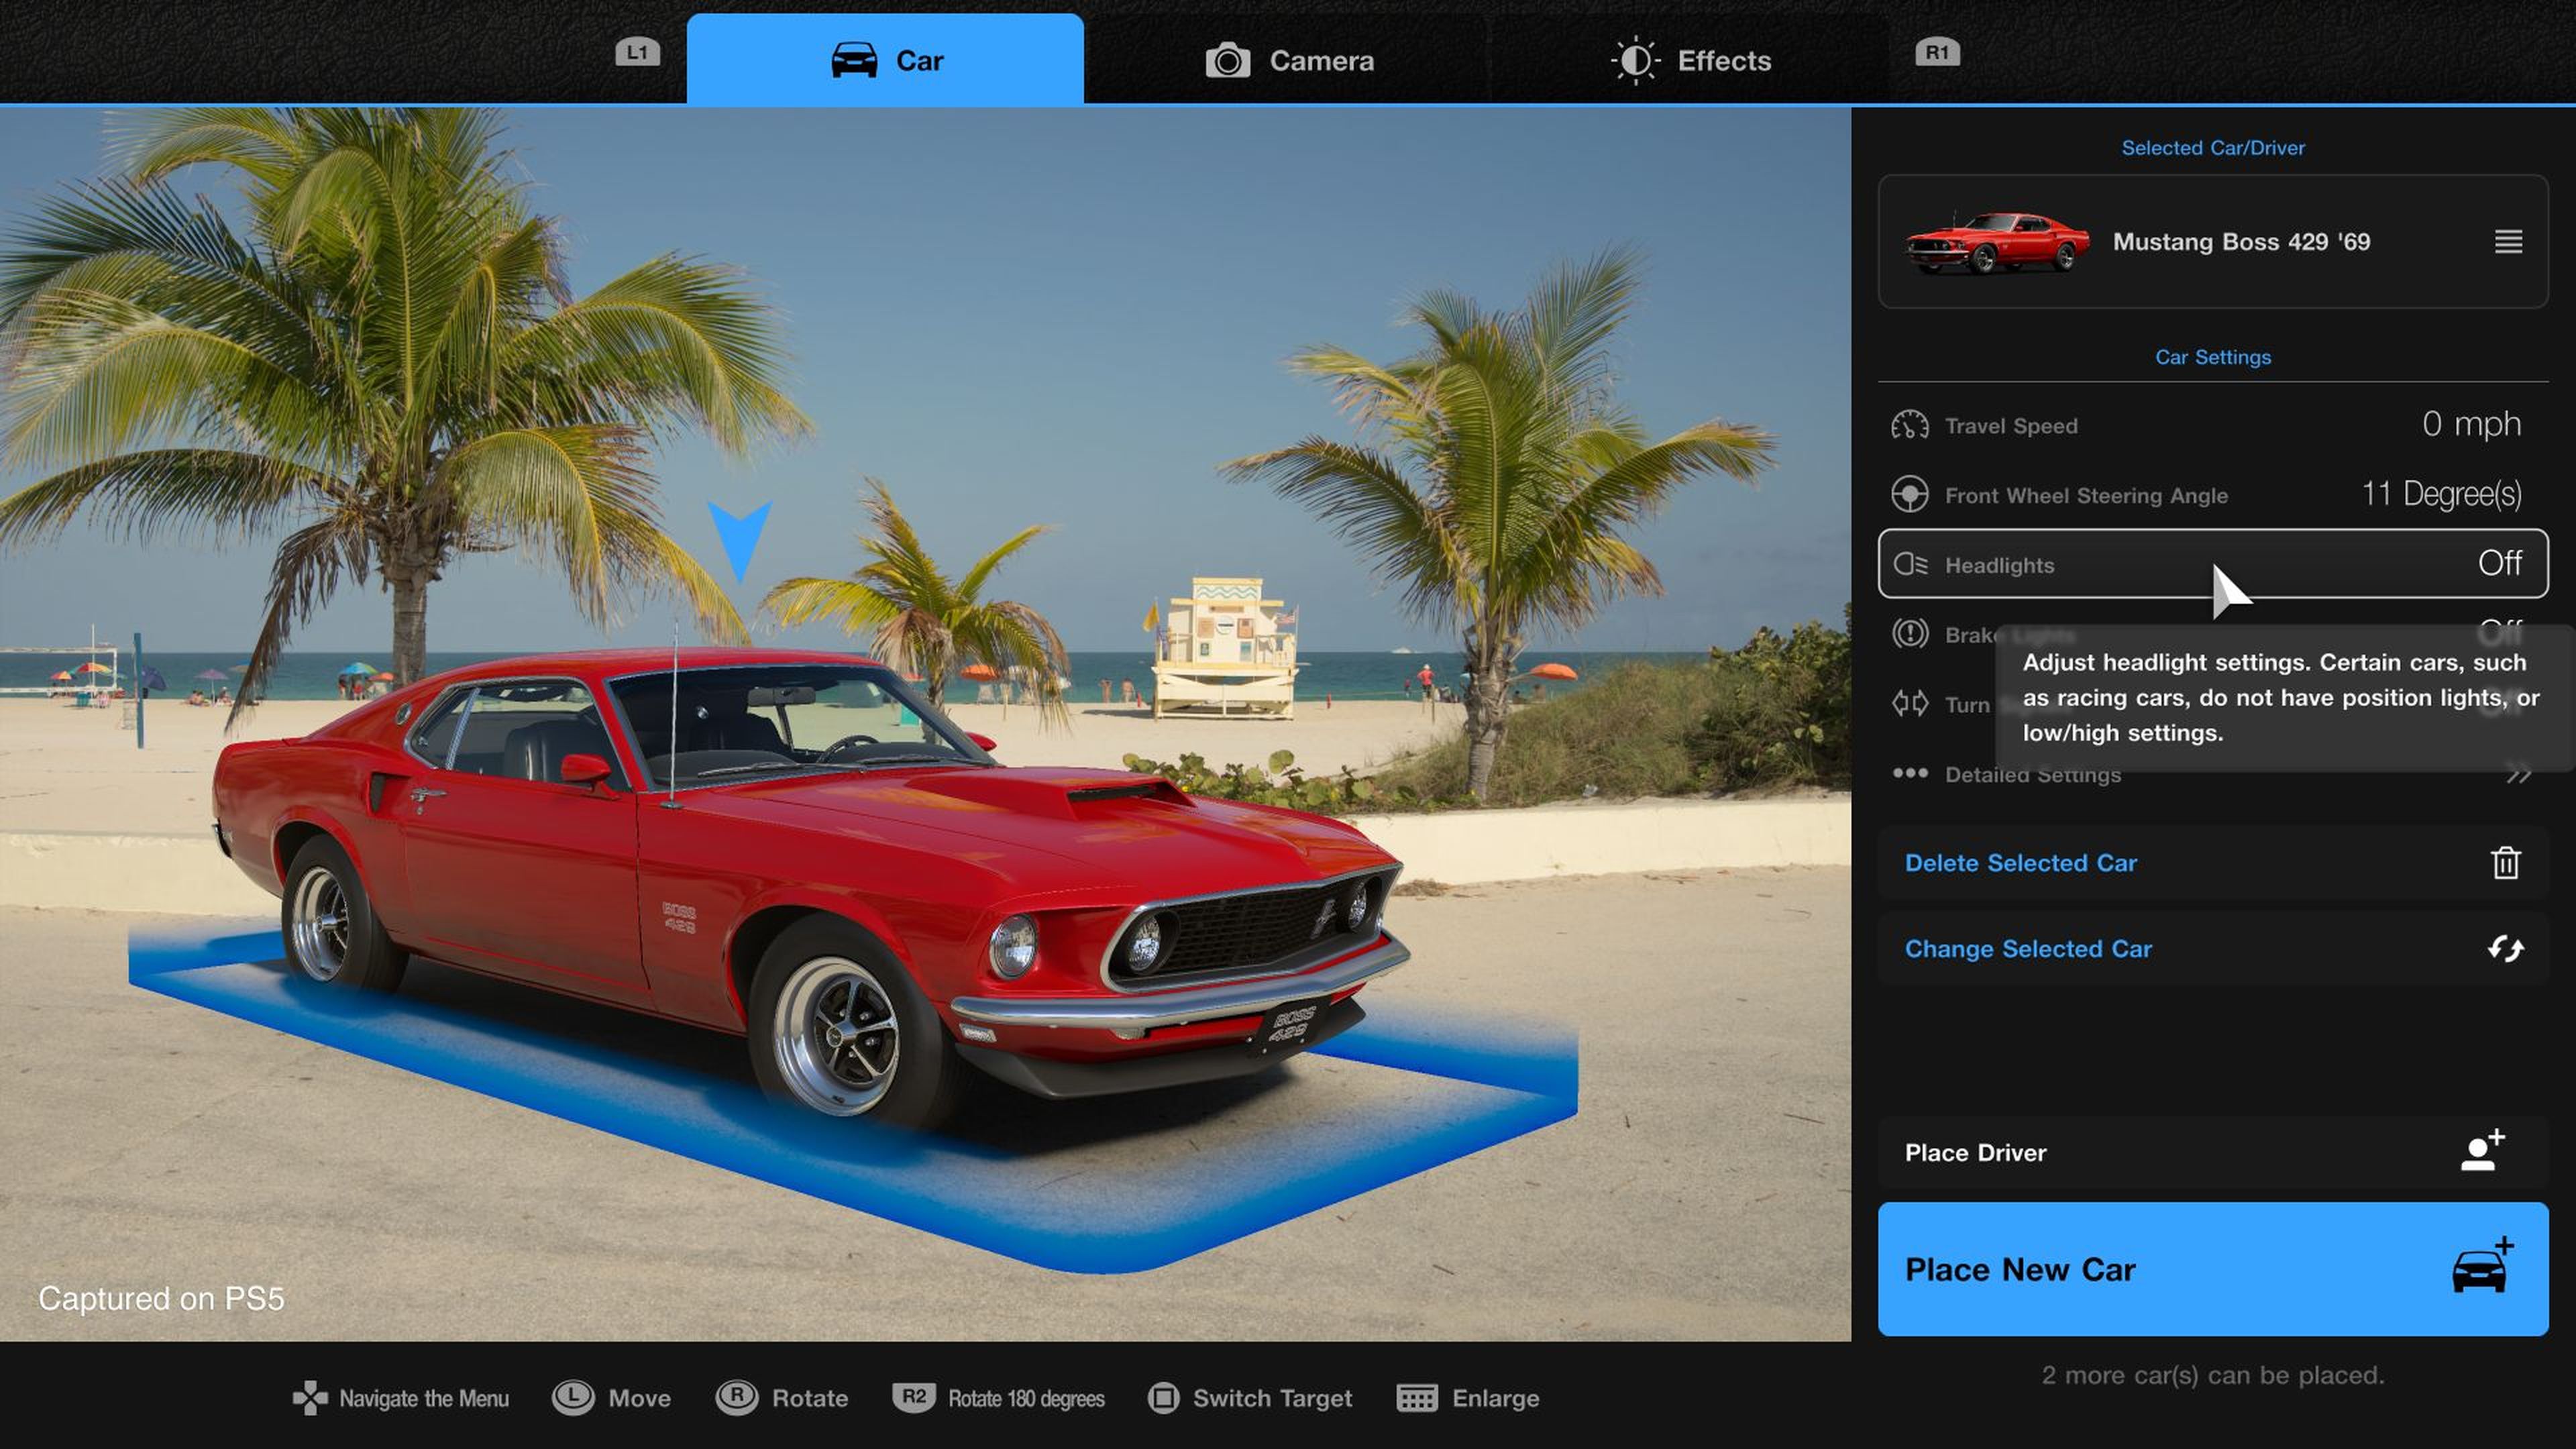Click the front wheel steering icon

(x=1911, y=494)
